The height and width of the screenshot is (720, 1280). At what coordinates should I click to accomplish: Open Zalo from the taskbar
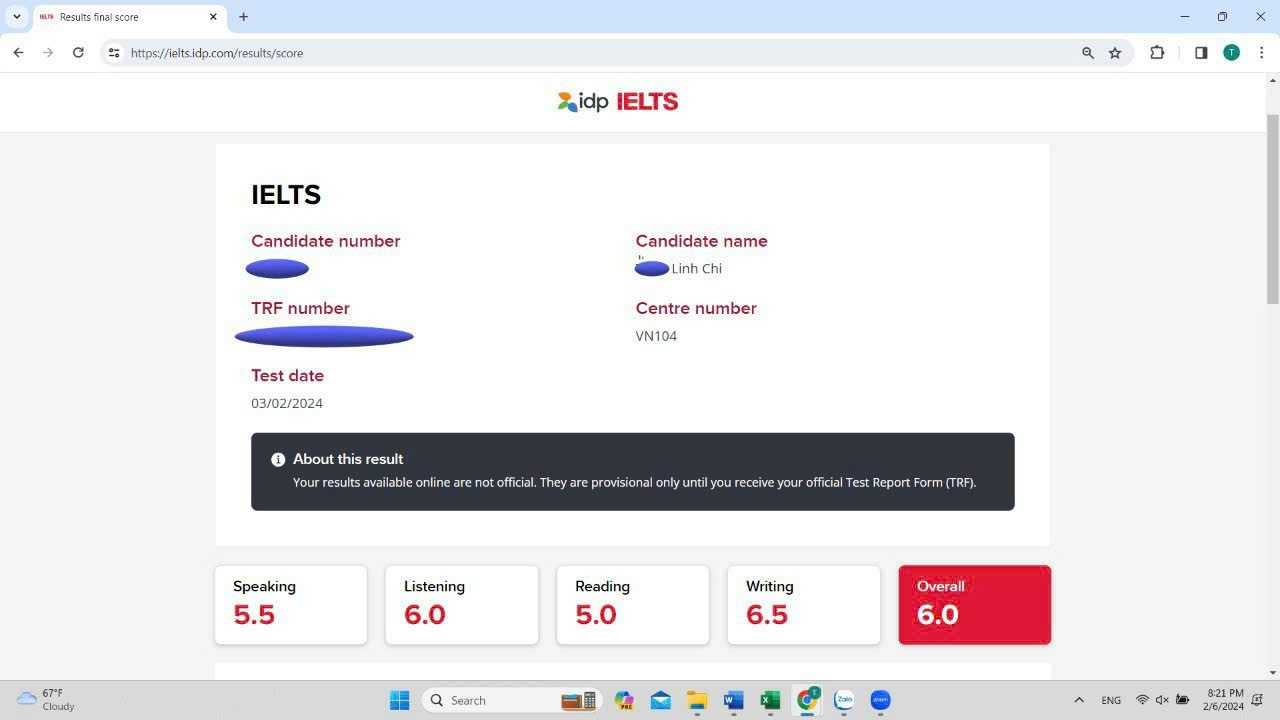pos(844,700)
